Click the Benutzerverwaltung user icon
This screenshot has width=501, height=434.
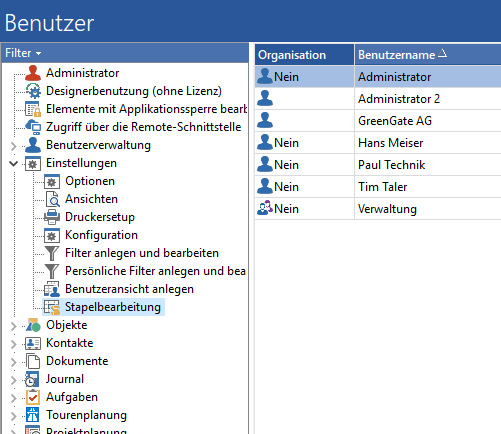(x=33, y=145)
